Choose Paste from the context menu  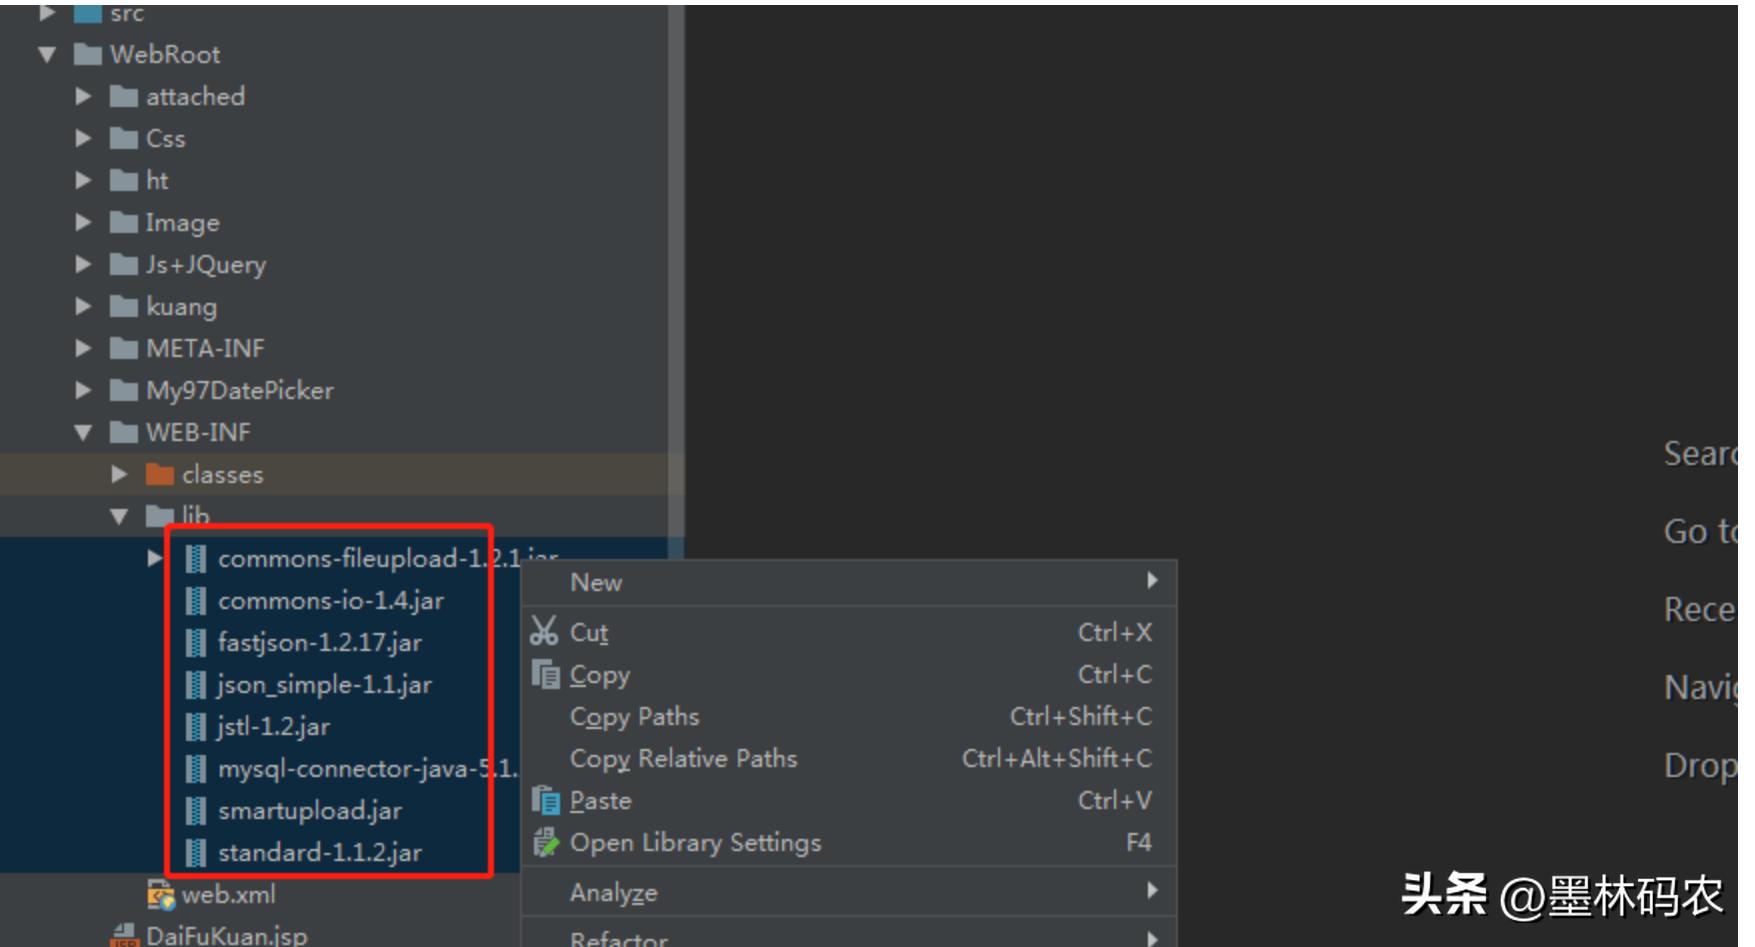click(849, 801)
